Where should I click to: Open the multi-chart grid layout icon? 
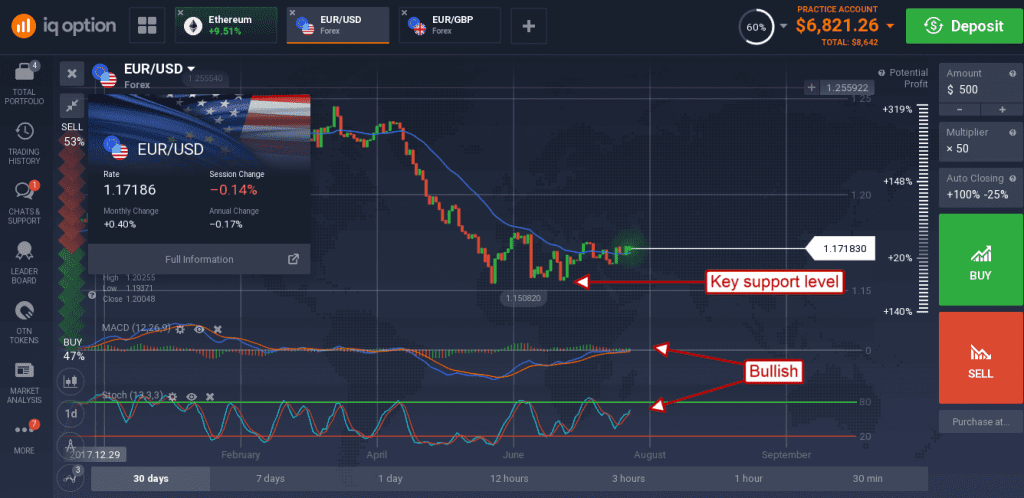click(x=147, y=26)
